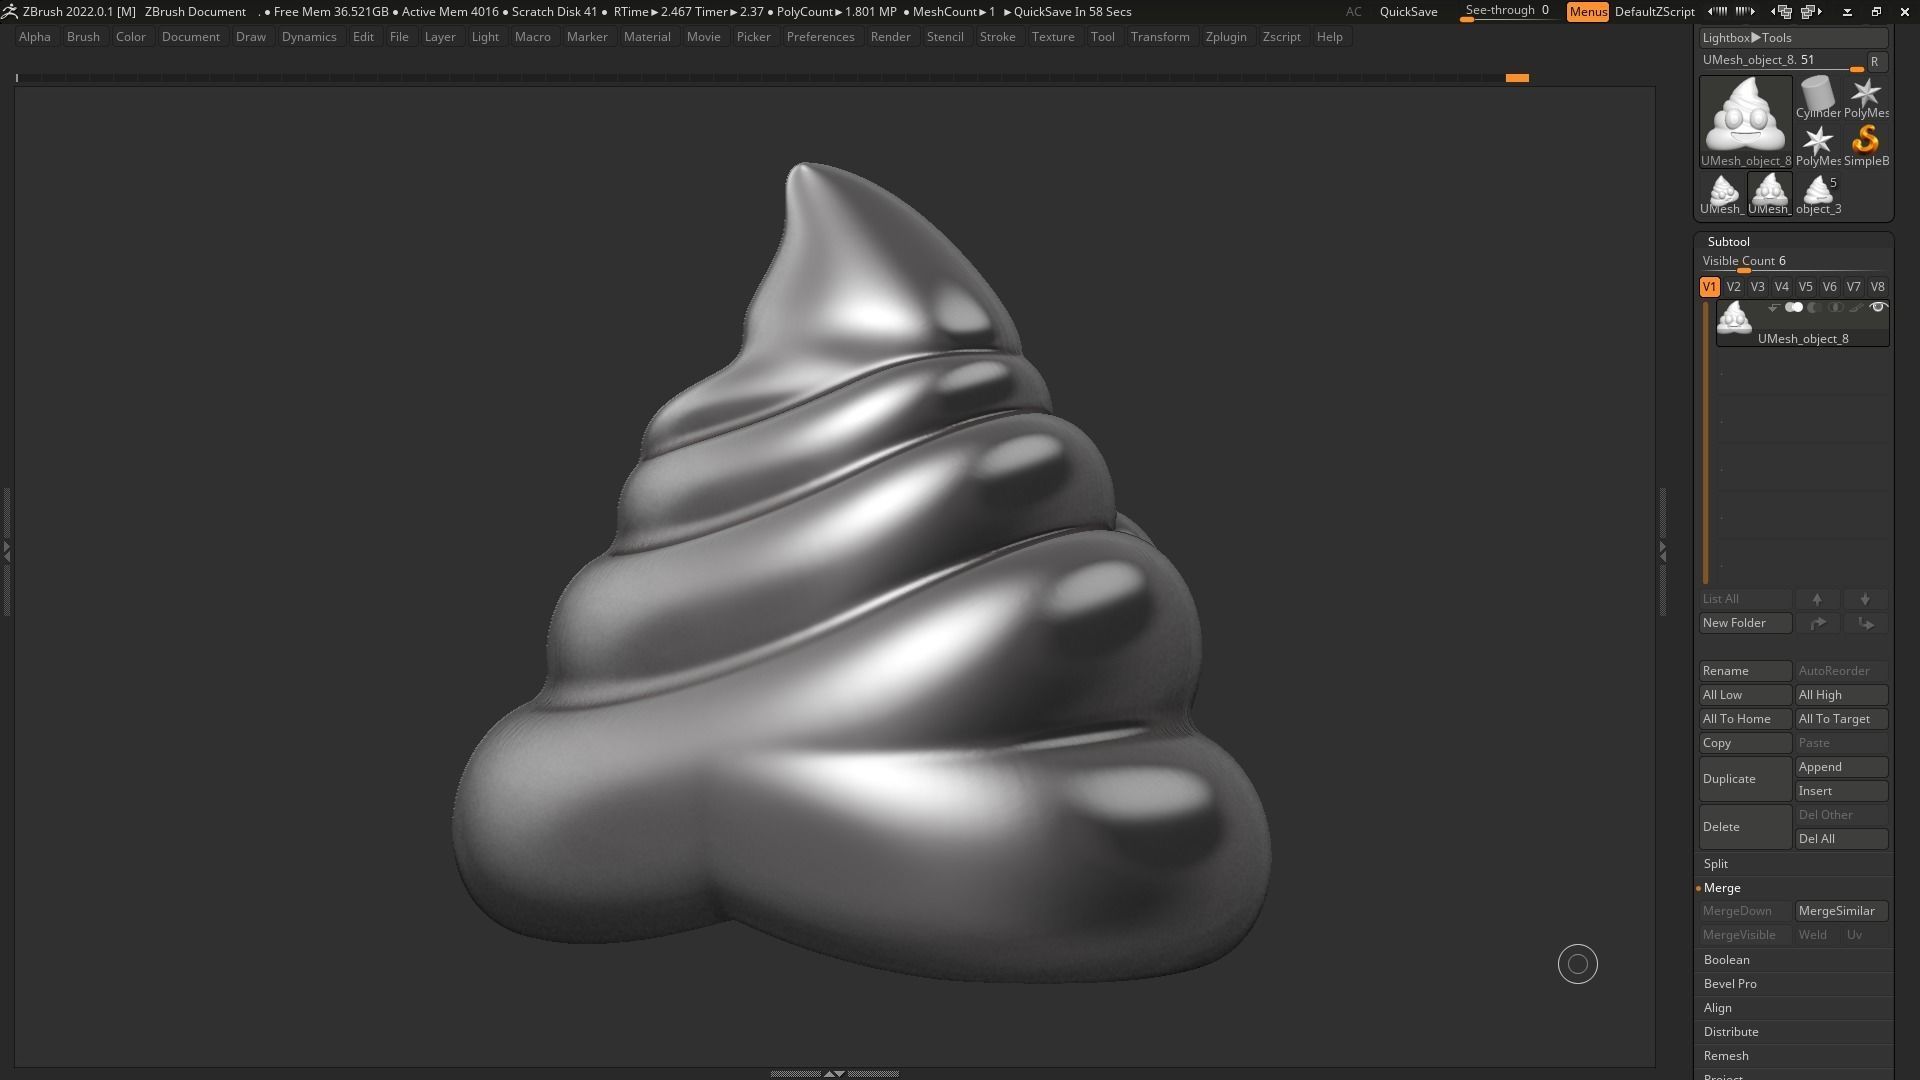Activate visibility set V3
Screen dimensions: 1920x1080
point(1757,287)
